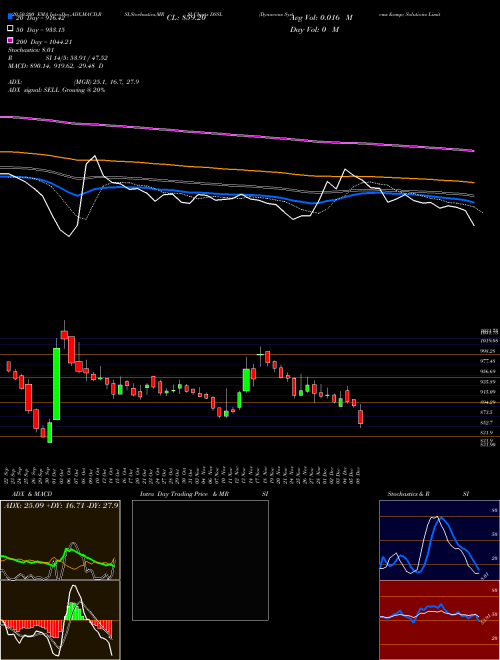Click the Avg Vol: 0.016 M label
This screenshot has width=500, height=660.
coord(321,18)
